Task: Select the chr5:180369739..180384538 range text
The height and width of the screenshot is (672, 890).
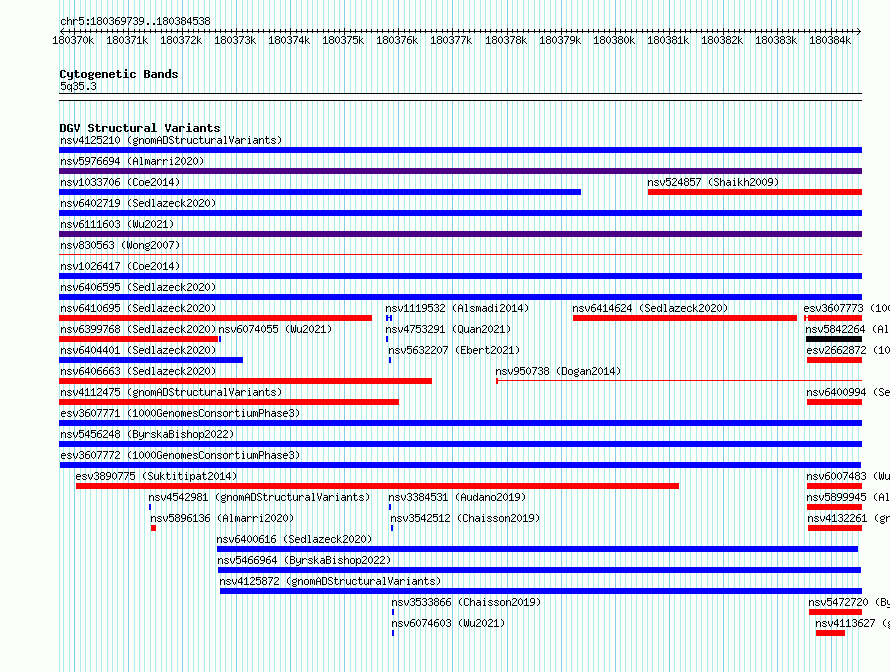Action: click(135, 21)
